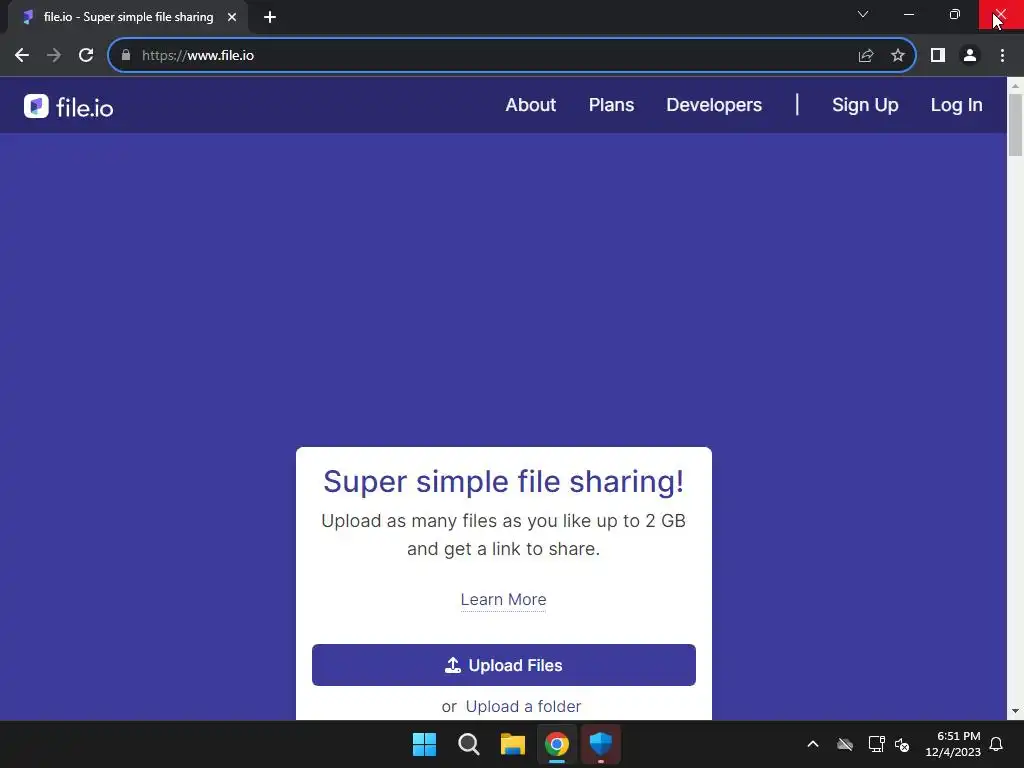
Task: Open the Windows Security shield app
Action: [601, 744]
